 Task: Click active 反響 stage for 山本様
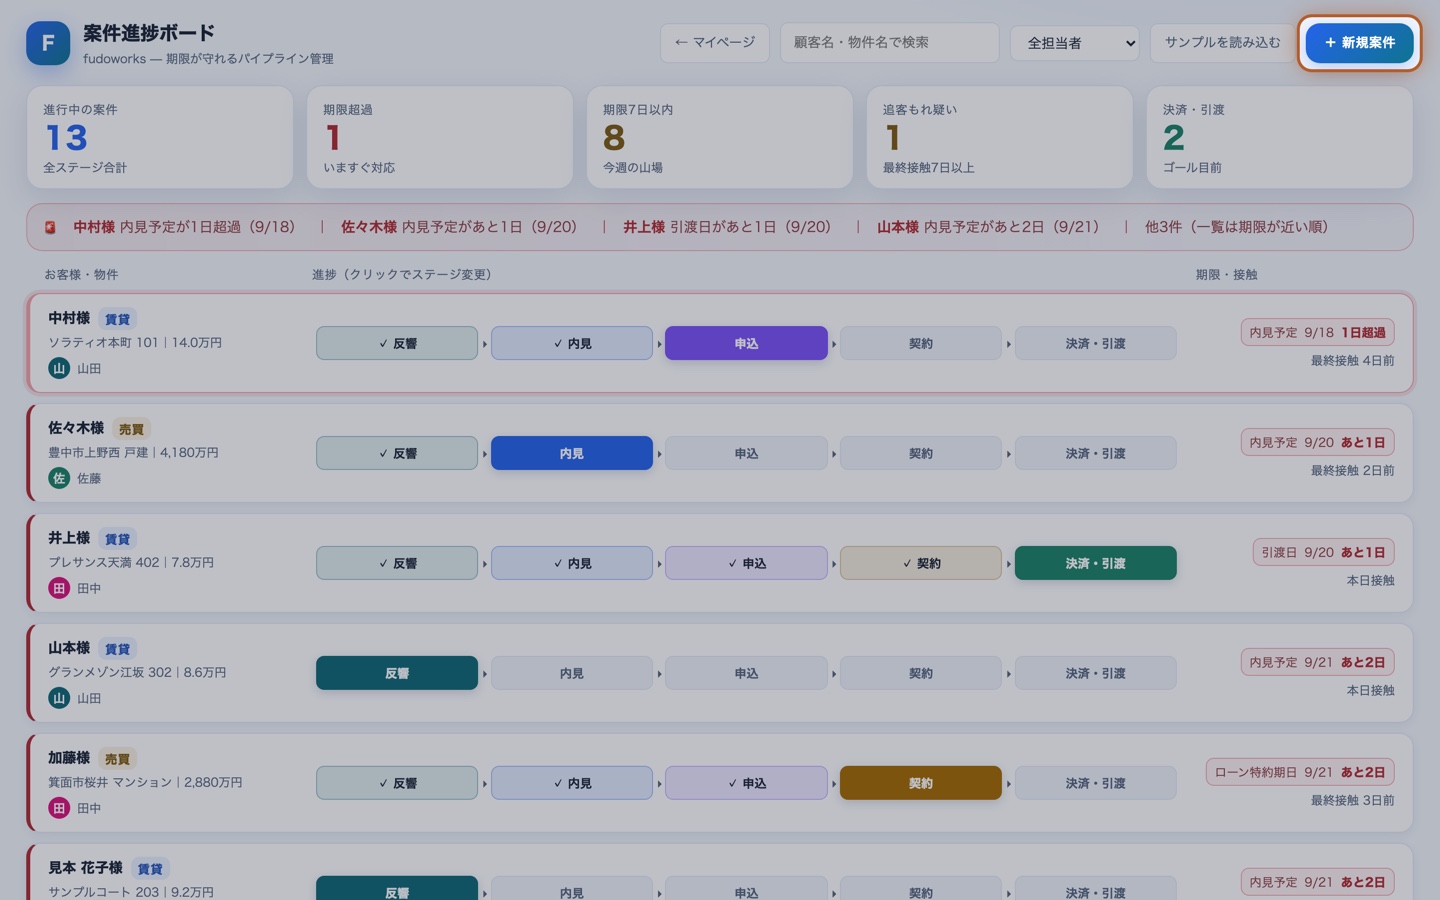[397, 673]
